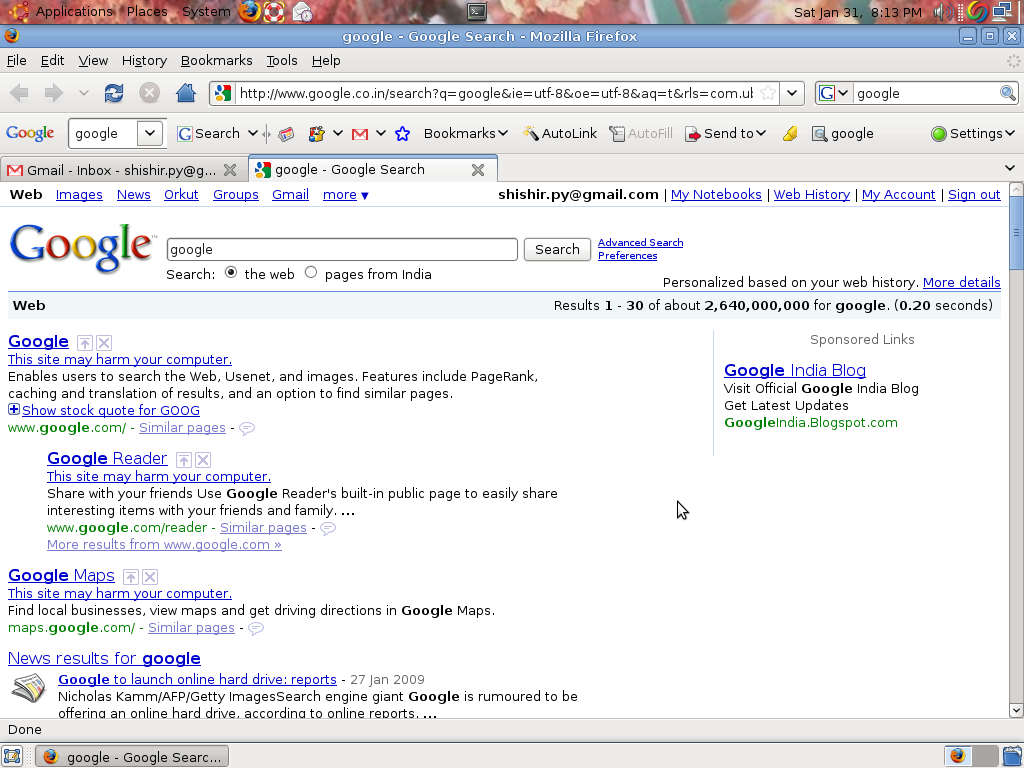Expand the Google Toolbar search box dropdown

pos(150,134)
